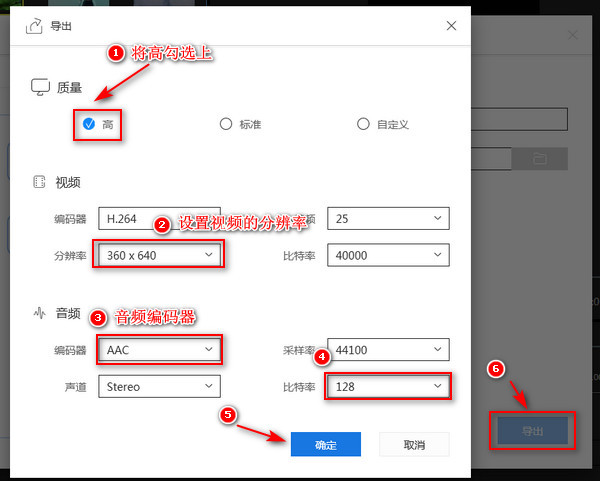
Task: Click the folder browse icon in background window
Action: coord(540,158)
